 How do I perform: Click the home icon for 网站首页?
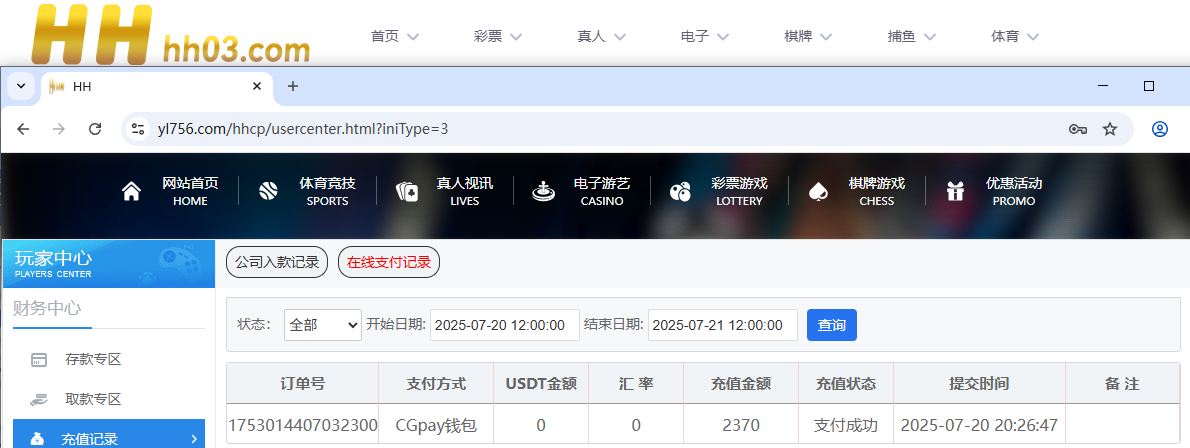tap(131, 192)
